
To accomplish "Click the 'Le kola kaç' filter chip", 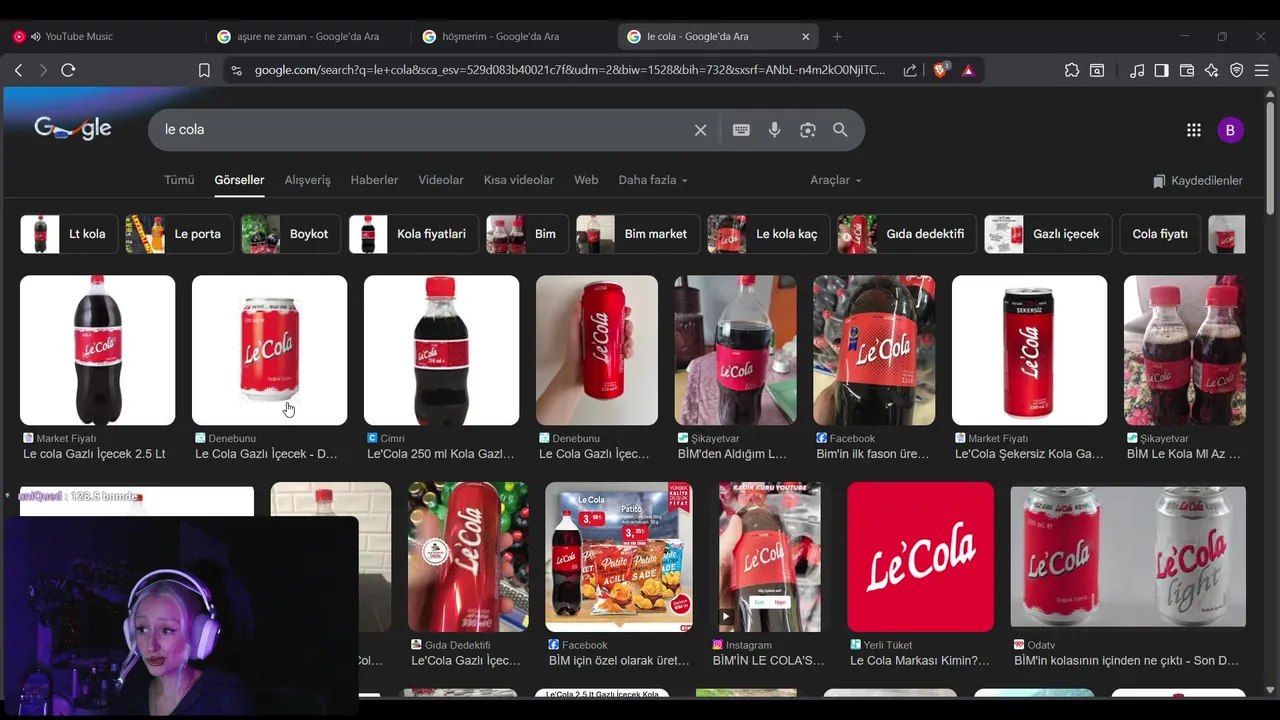I will (x=769, y=234).
